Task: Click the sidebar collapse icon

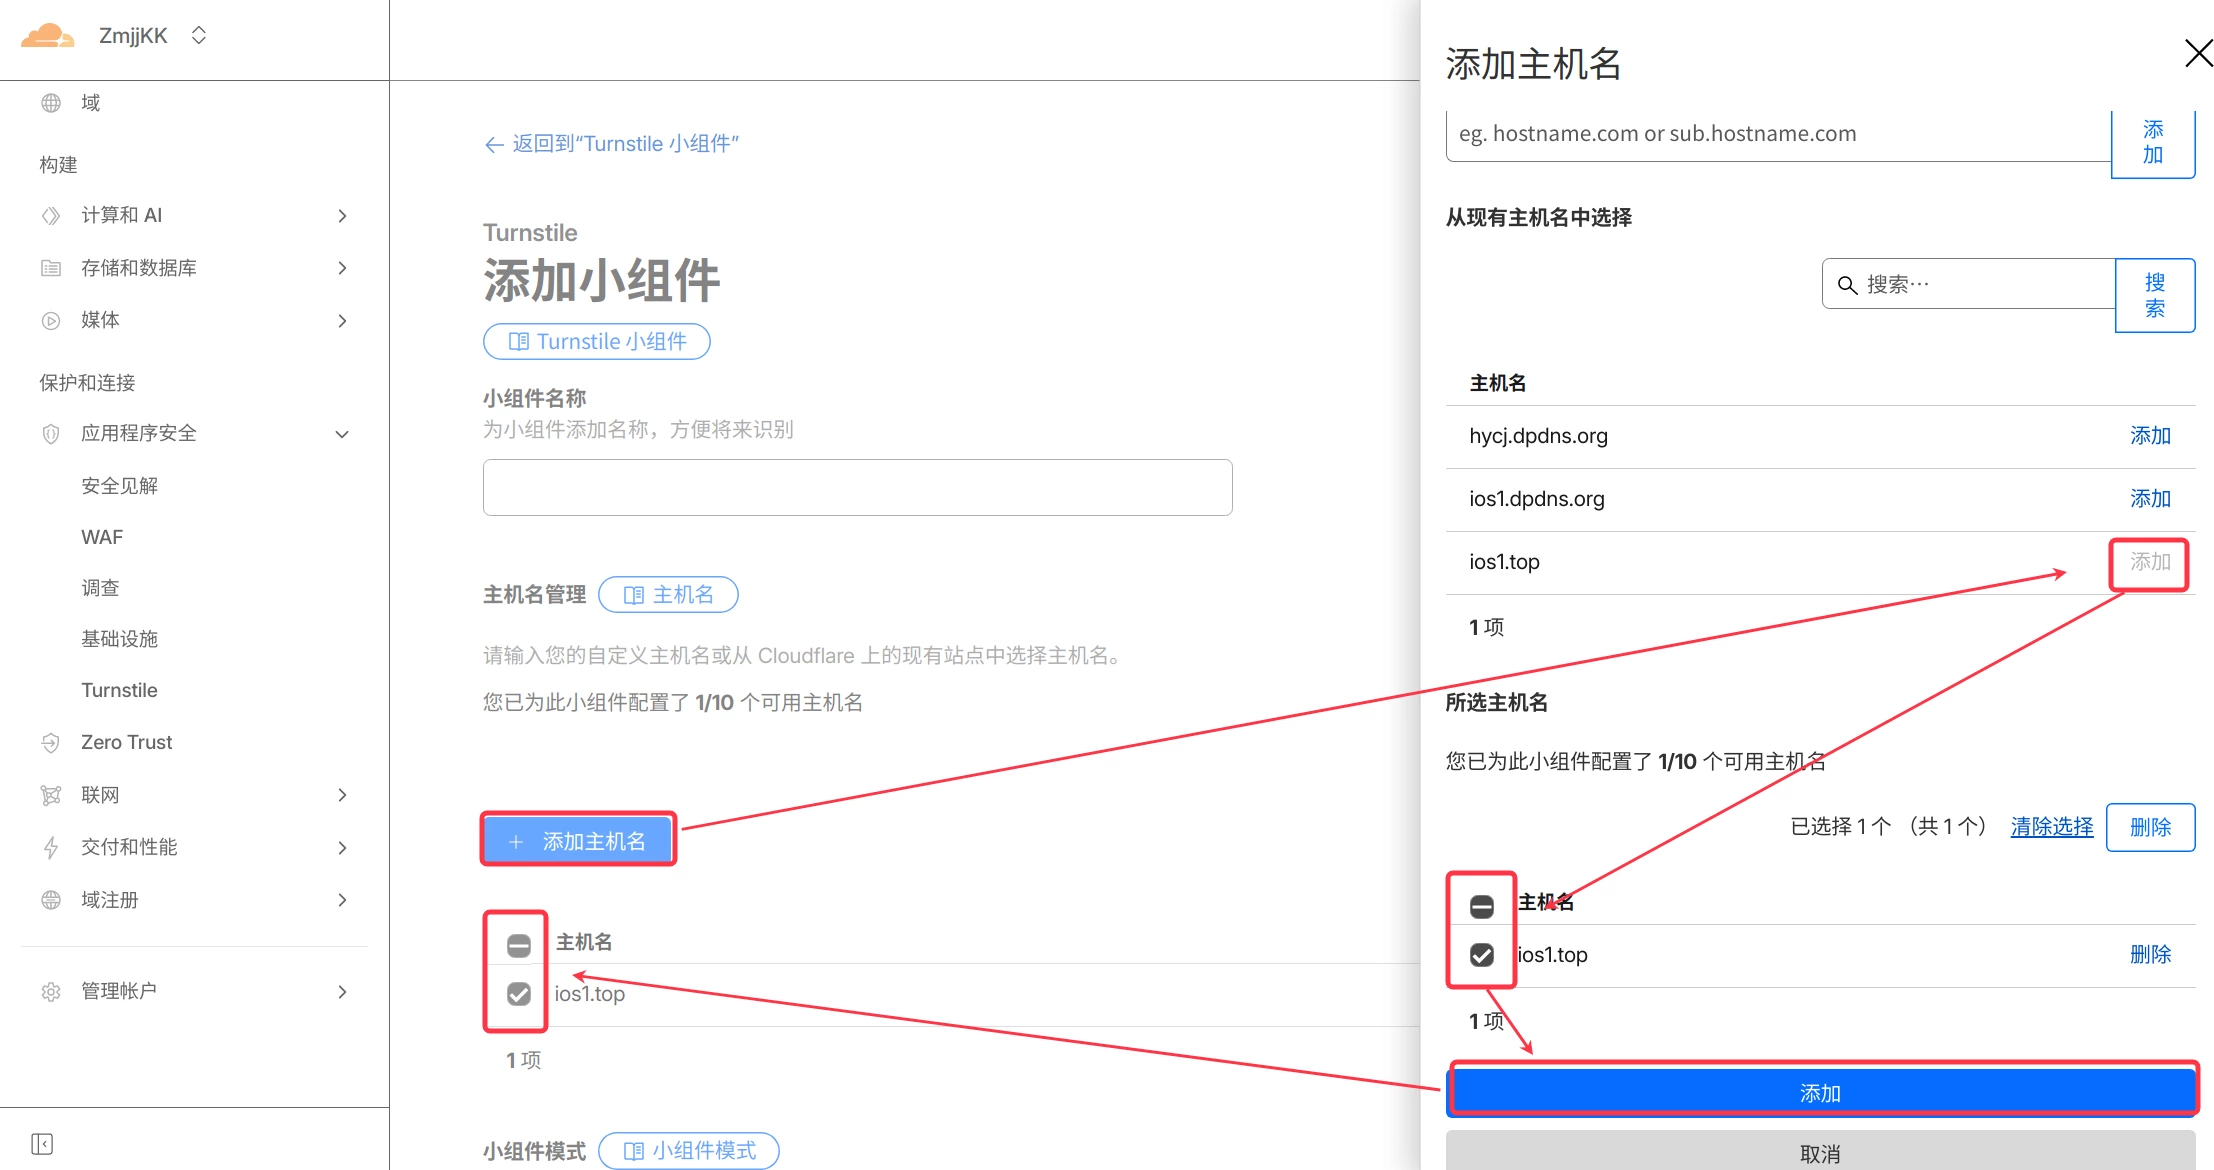Action: pyautogui.click(x=42, y=1143)
